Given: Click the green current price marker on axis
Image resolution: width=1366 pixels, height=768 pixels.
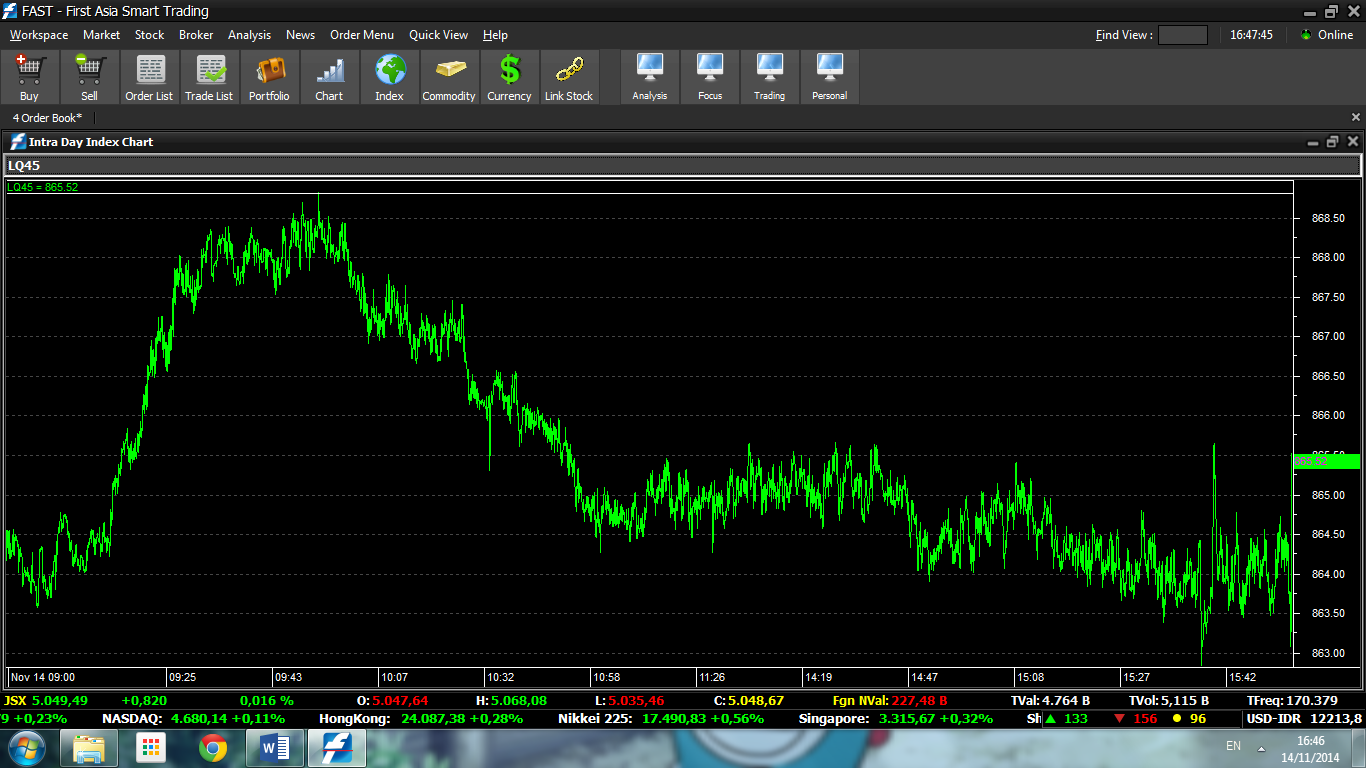Looking at the screenshot, I should point(1327,461).
